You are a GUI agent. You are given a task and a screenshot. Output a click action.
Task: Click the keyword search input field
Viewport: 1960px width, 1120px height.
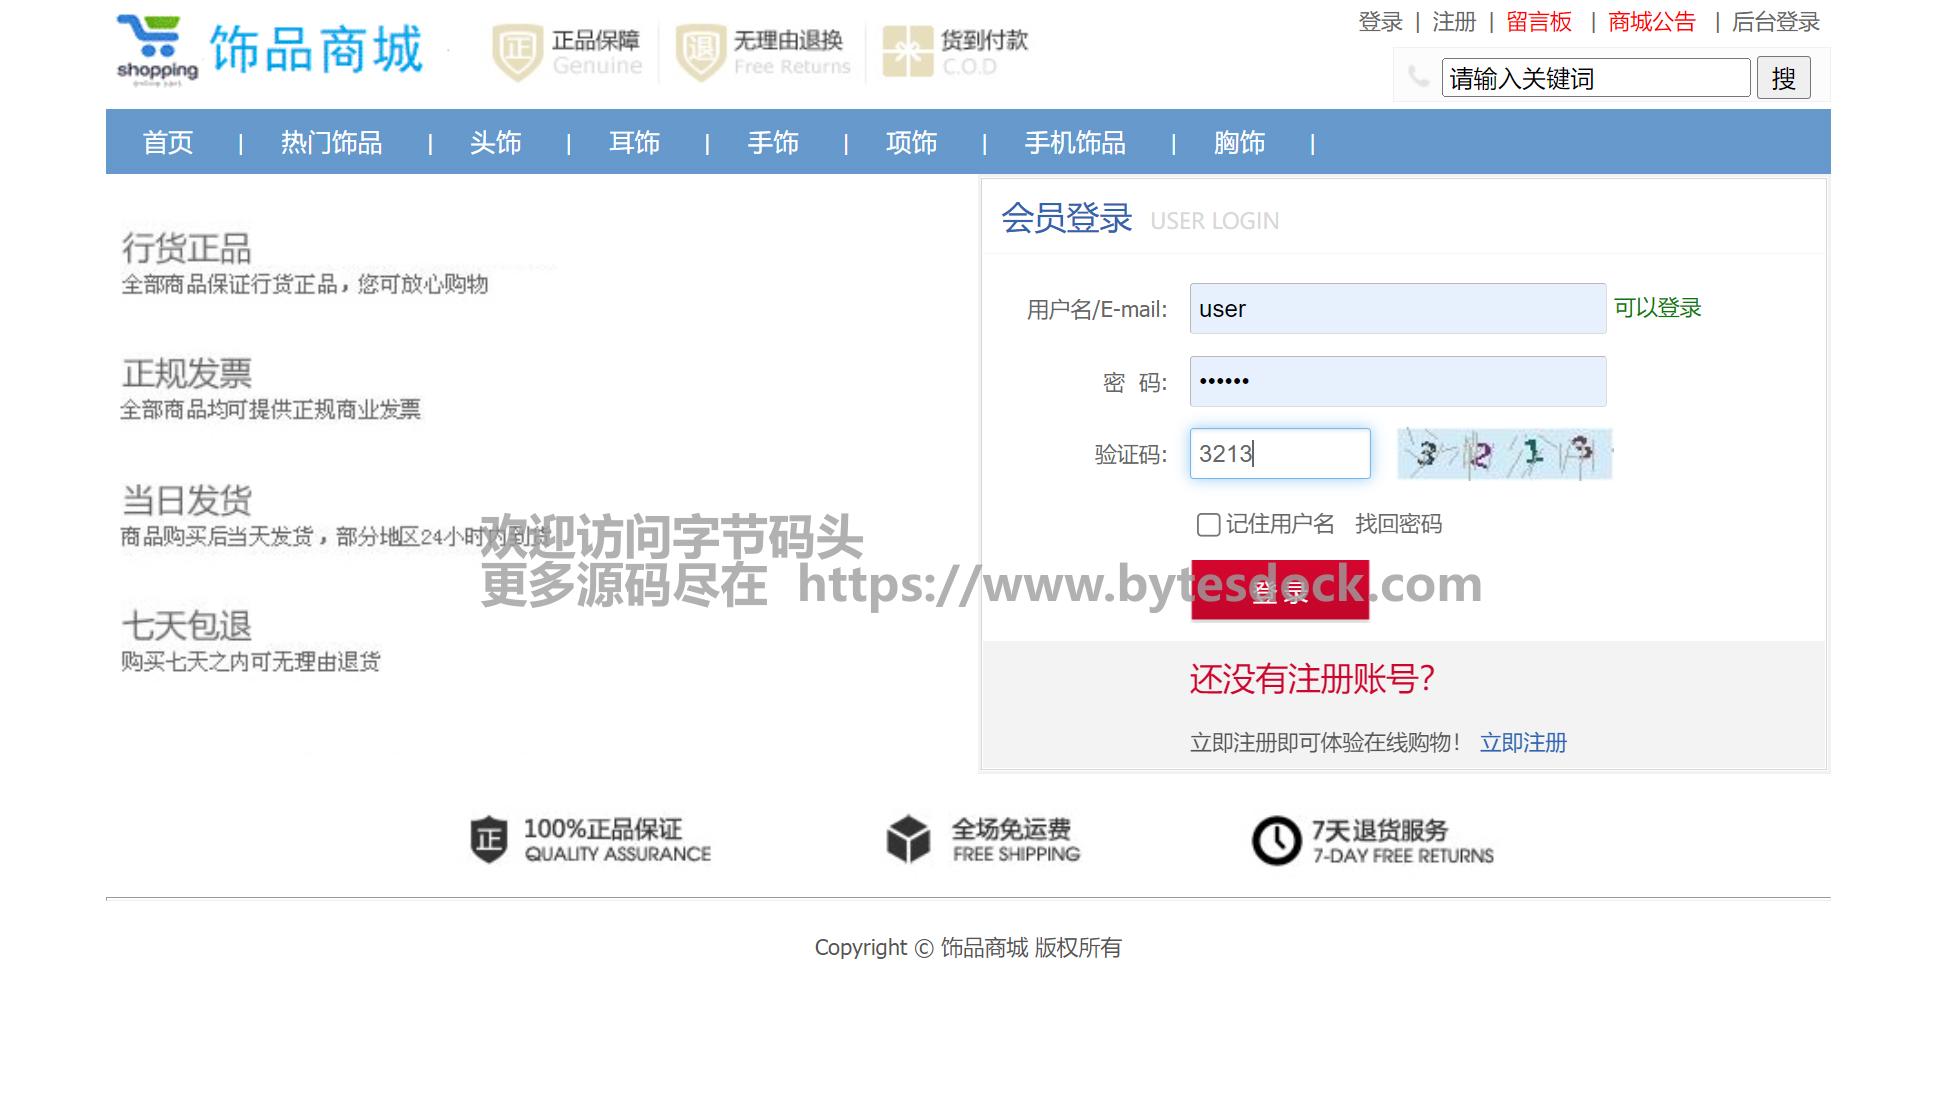(x=1595, y=79)
